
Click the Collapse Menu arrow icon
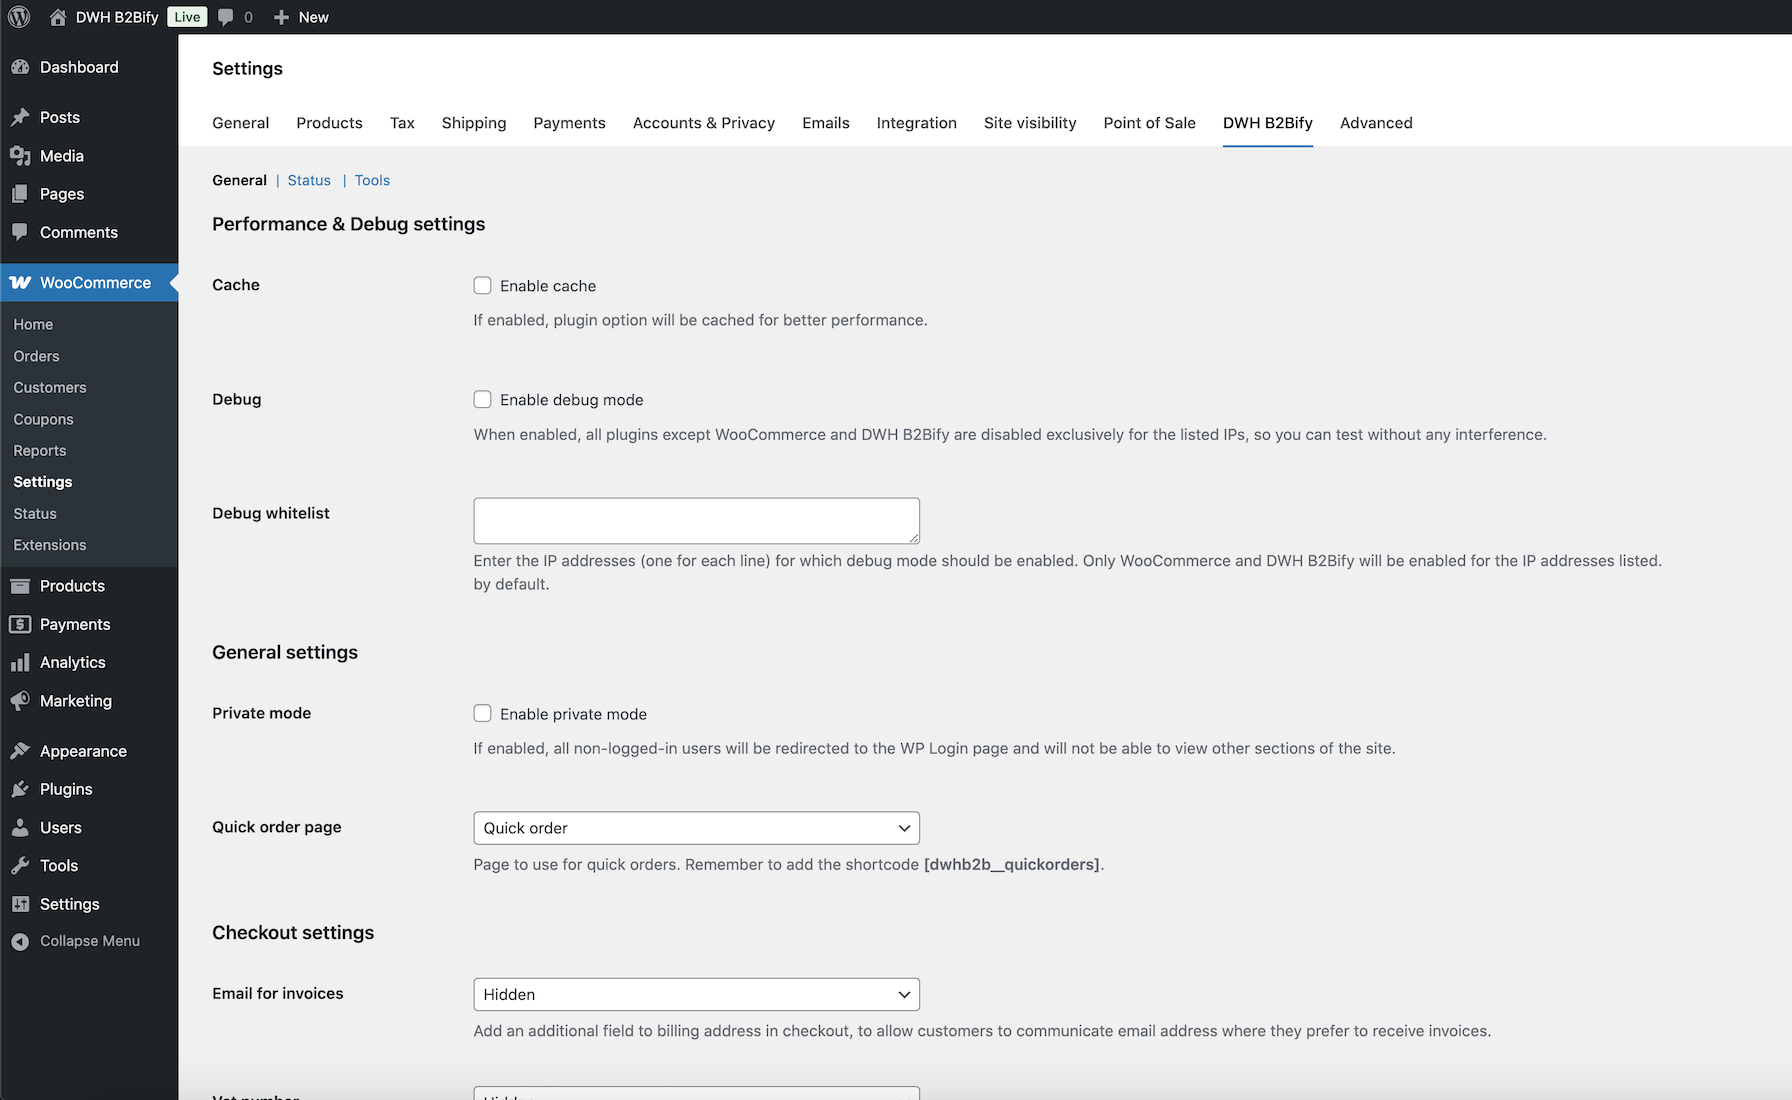pos(20,941)
